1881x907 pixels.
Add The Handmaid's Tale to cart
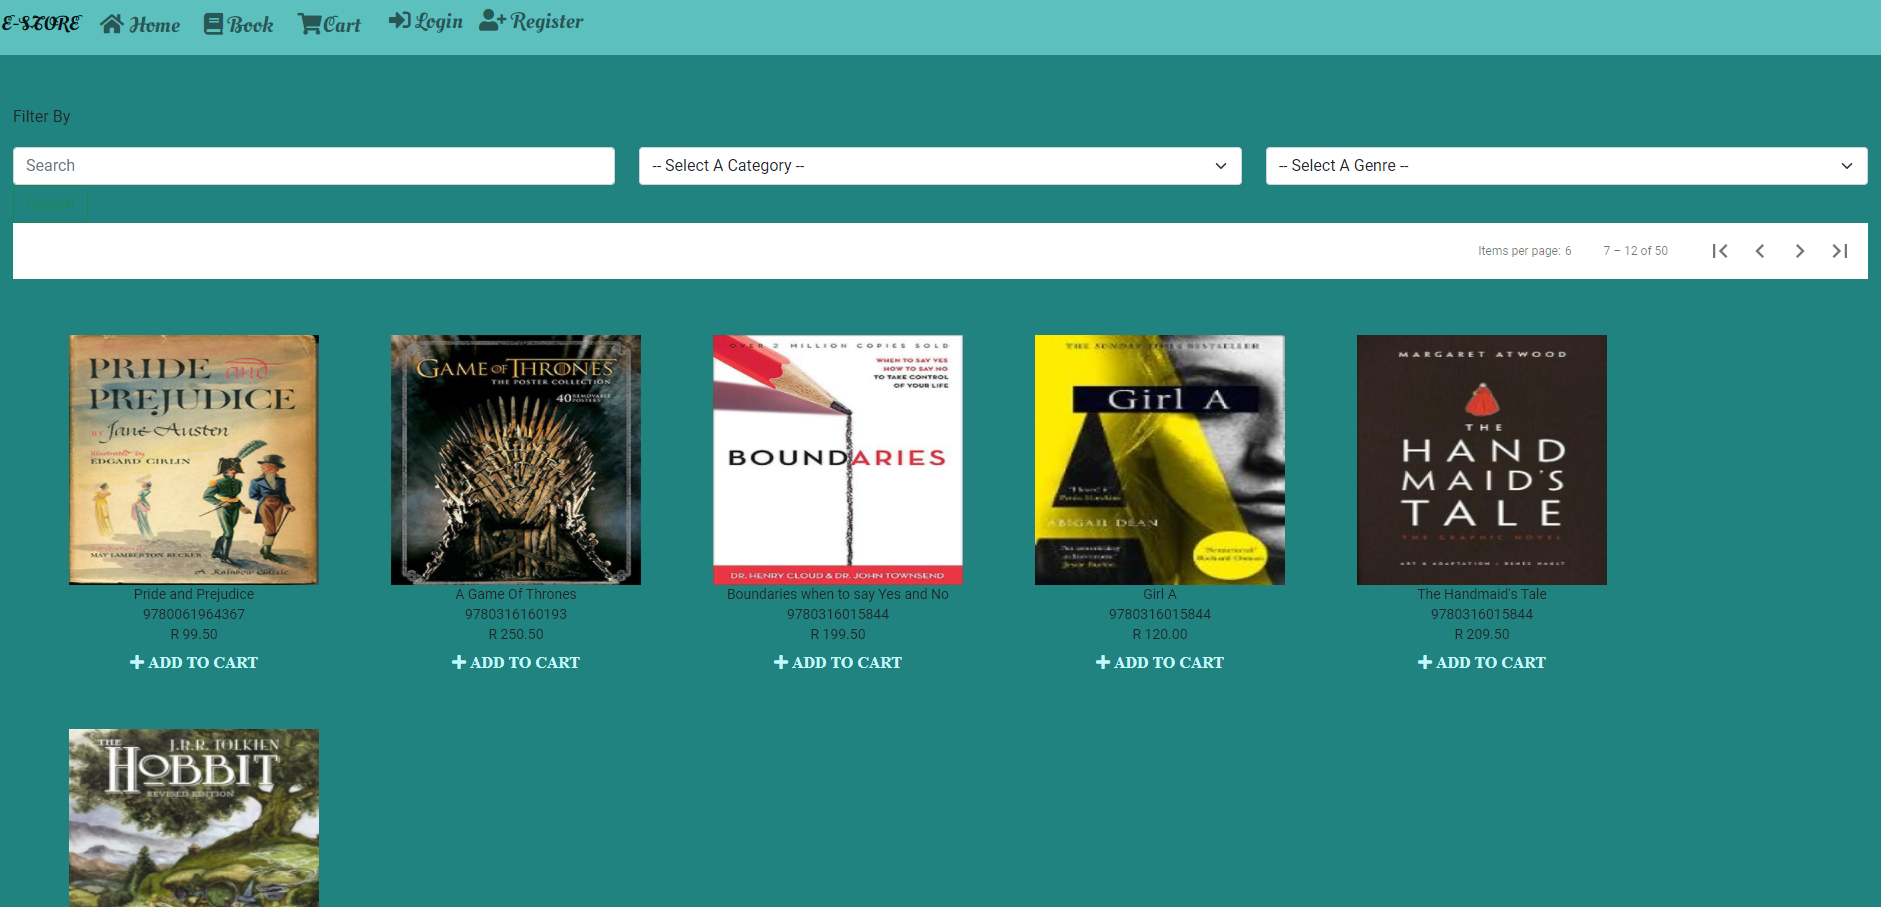point(1482,662)
